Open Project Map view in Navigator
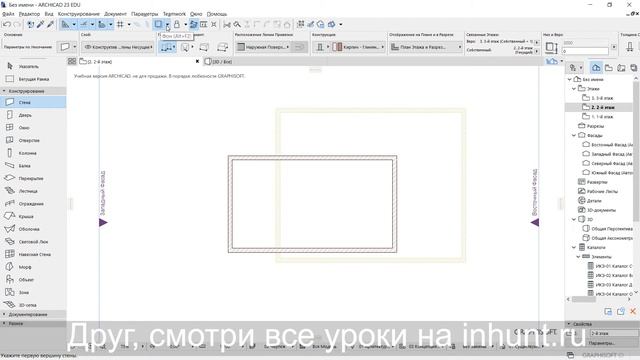The height and width of the screenshot is (360, 640). click(596, 68)
